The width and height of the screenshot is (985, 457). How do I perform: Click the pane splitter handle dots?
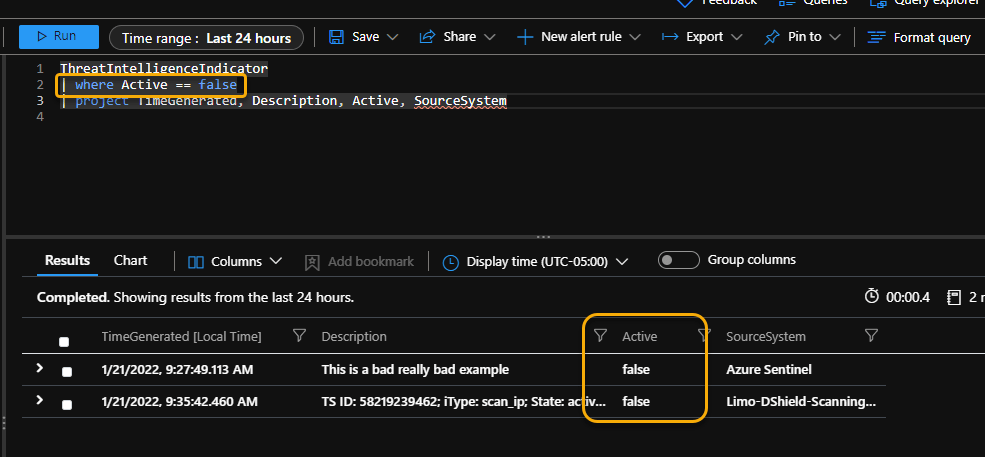tap(544, 237)
